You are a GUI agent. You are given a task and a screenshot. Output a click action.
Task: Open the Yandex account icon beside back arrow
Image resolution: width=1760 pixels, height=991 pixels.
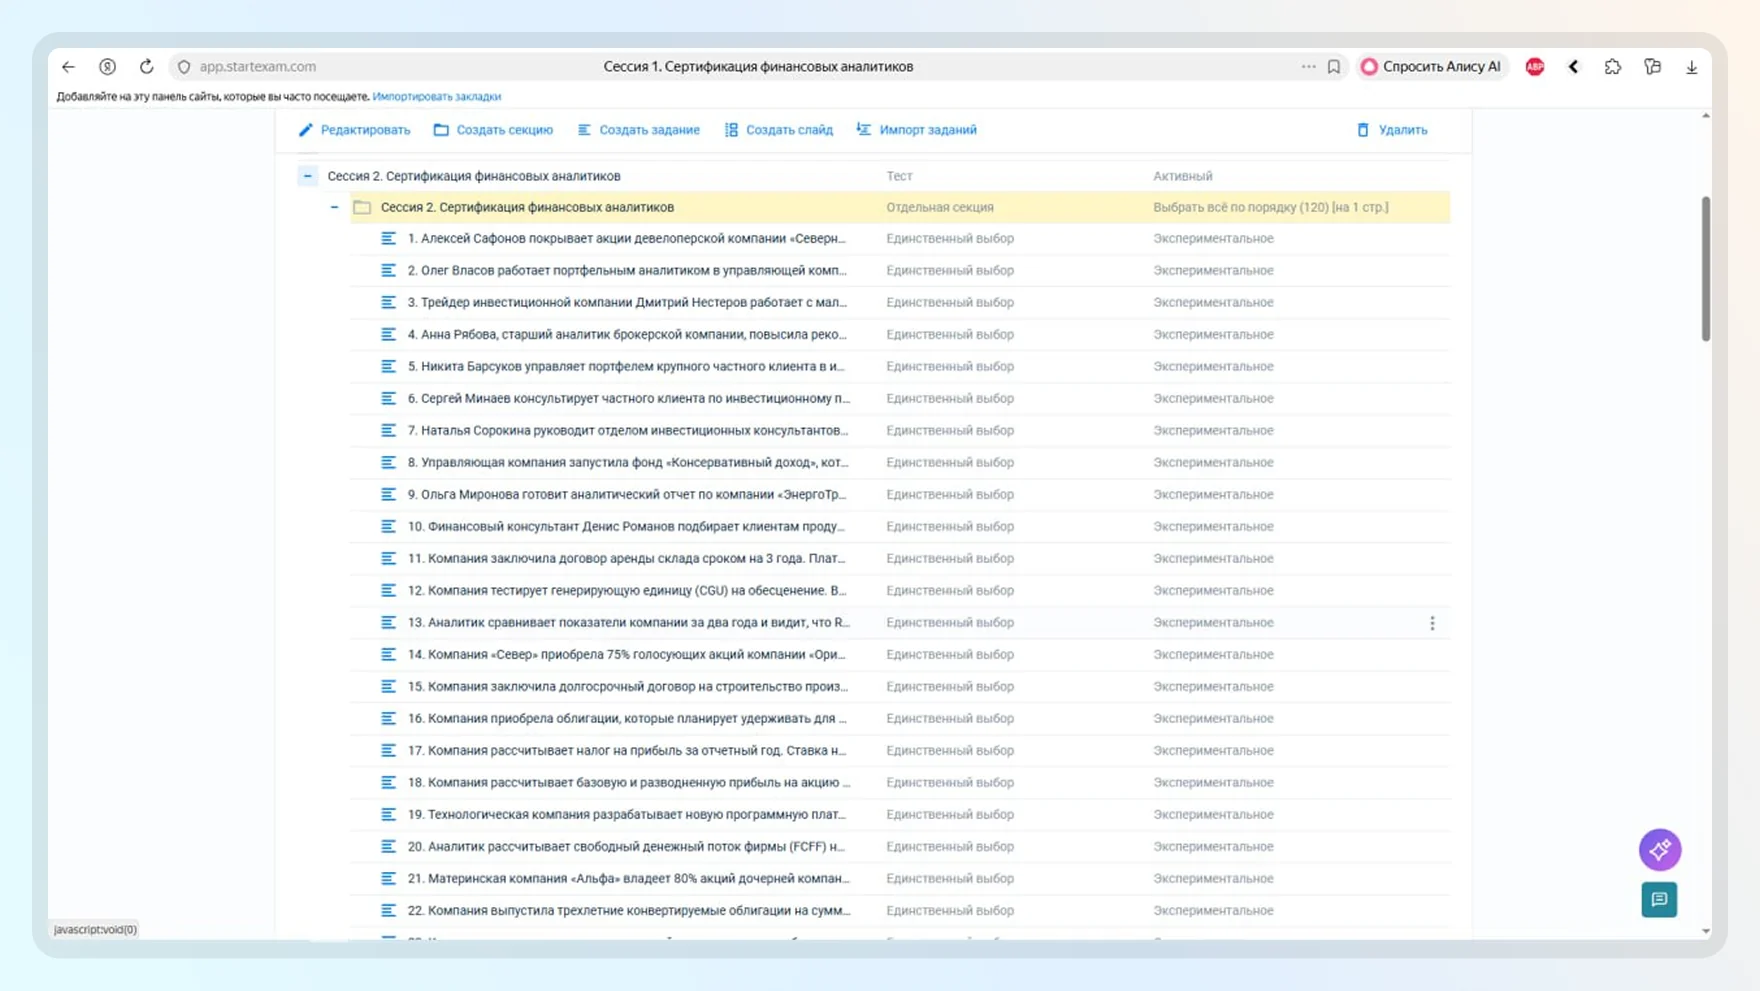click(107, 67)
